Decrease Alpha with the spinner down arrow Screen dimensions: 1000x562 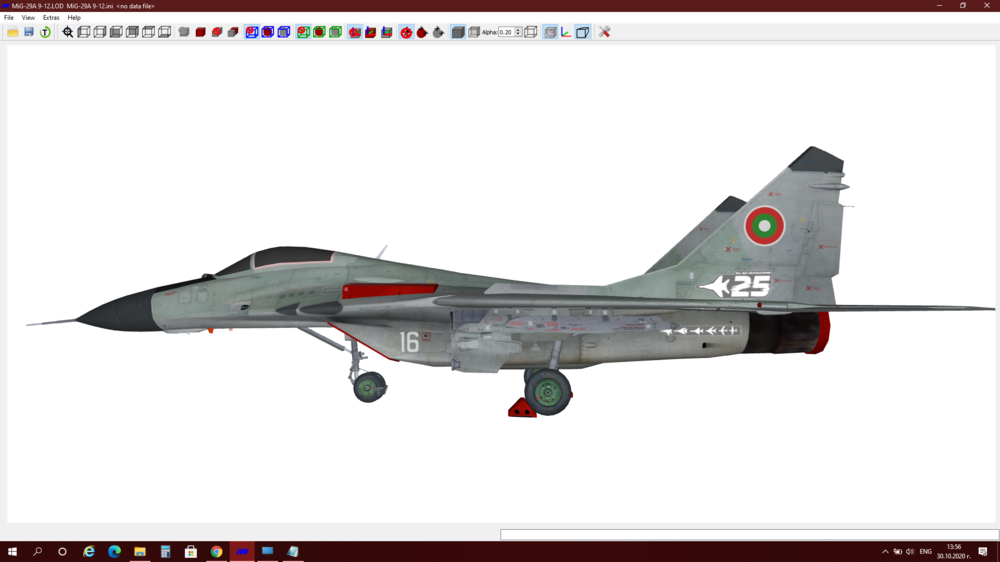point(518,34)
